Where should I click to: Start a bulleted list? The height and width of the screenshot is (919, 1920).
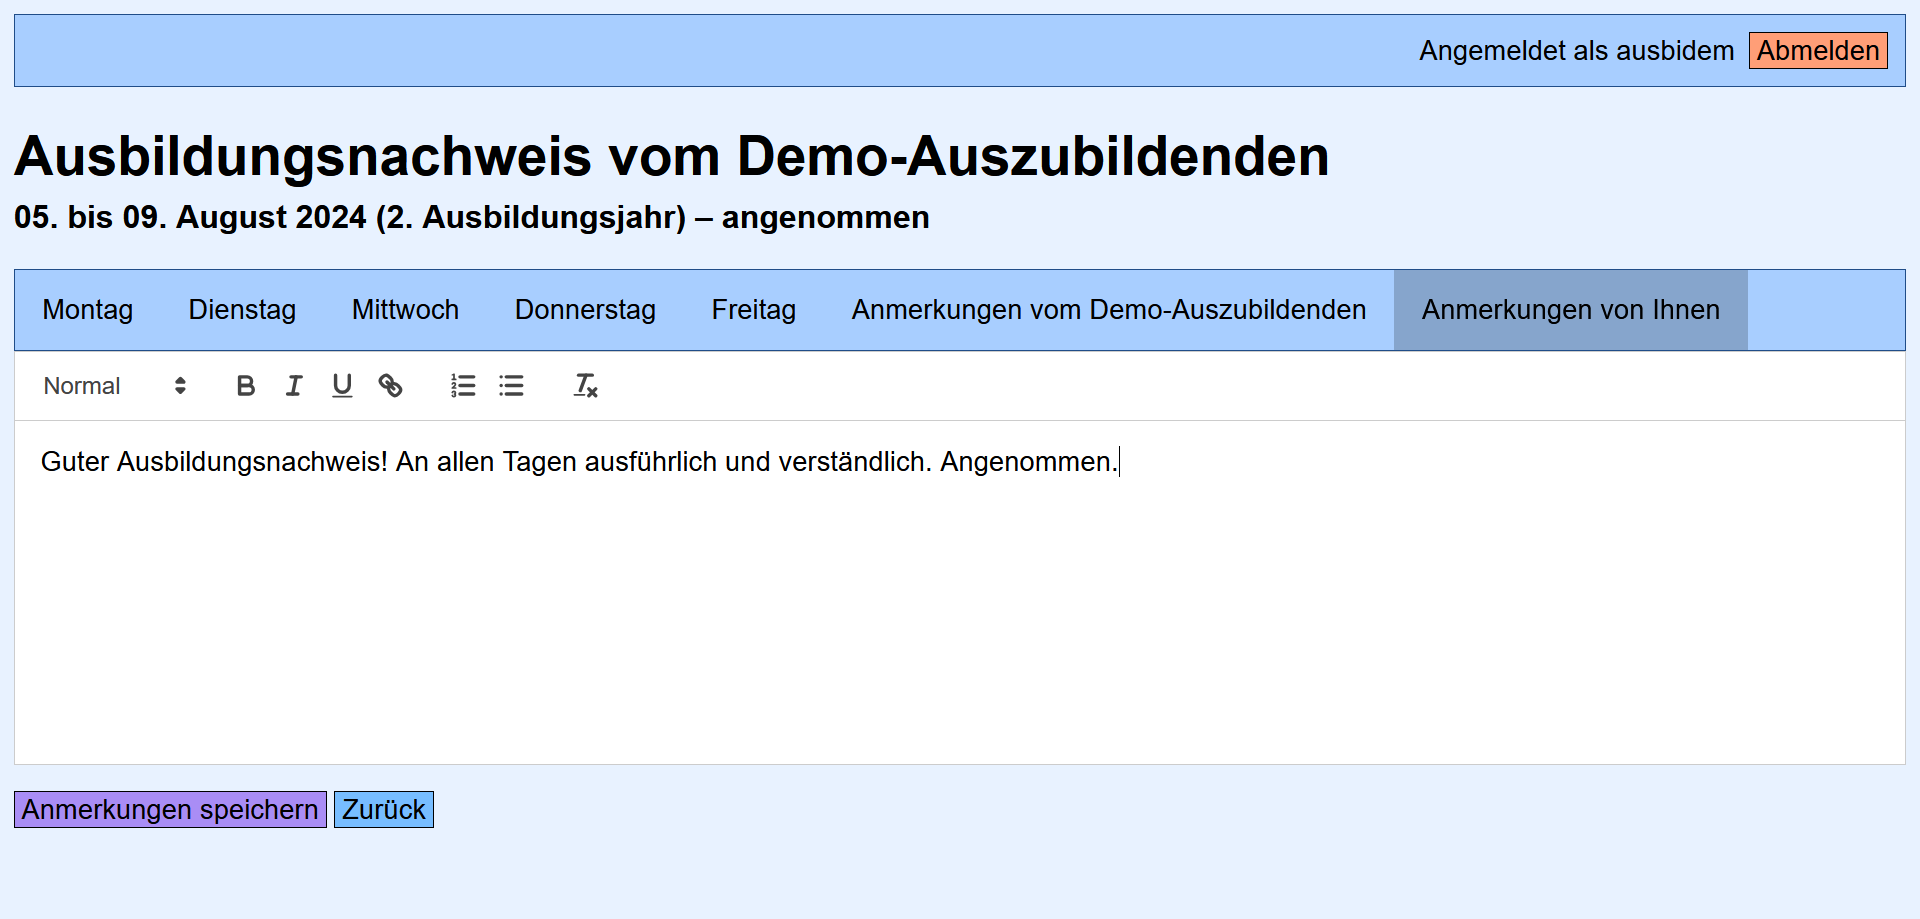coord(511,386)
